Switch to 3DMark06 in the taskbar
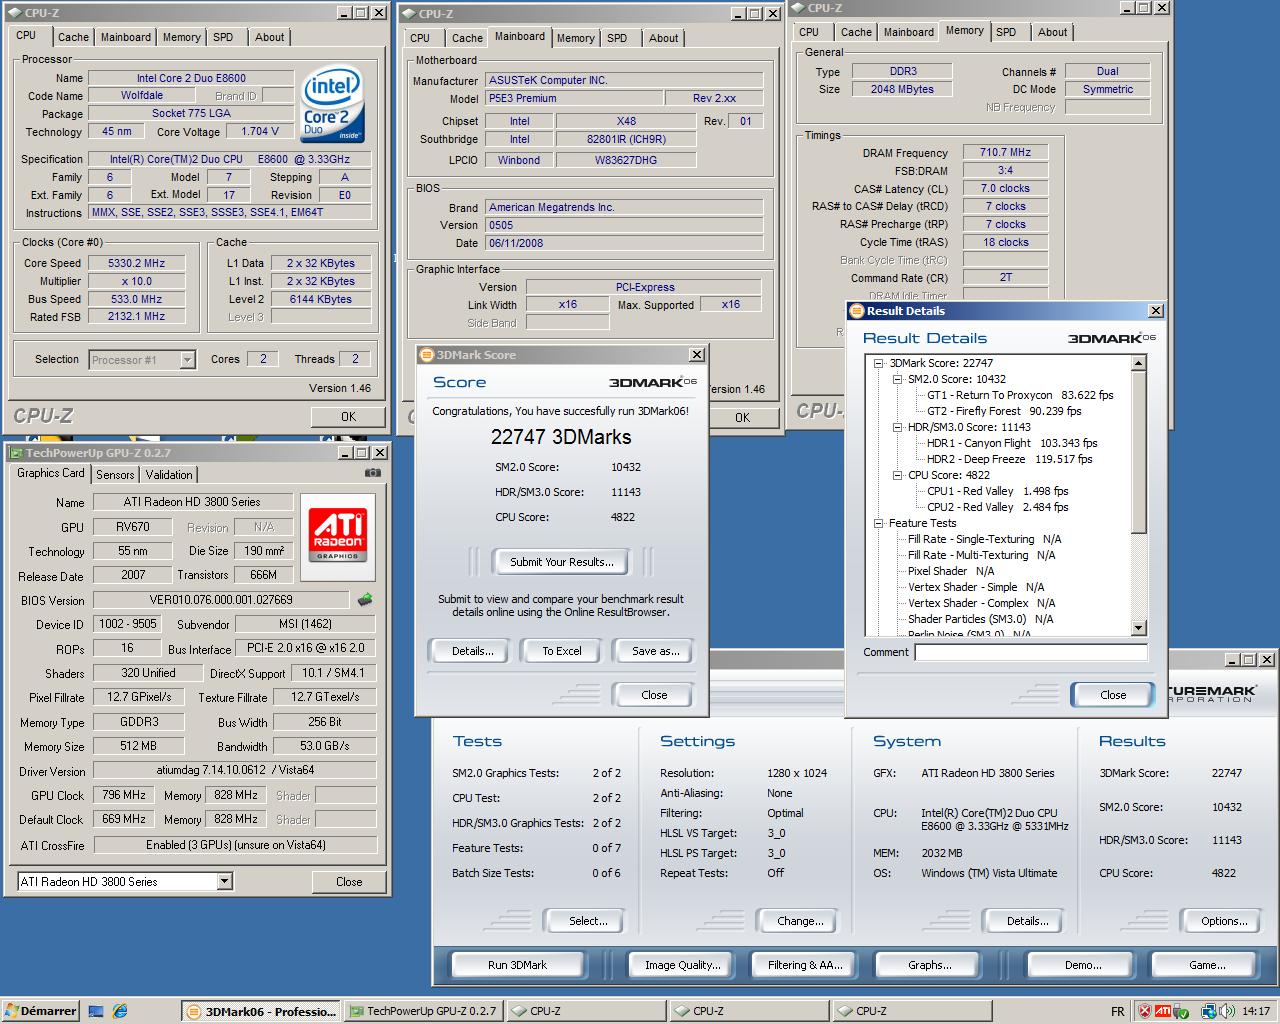The height and width of the screenshot is (1024, 1280). (x=262, y=1011)
